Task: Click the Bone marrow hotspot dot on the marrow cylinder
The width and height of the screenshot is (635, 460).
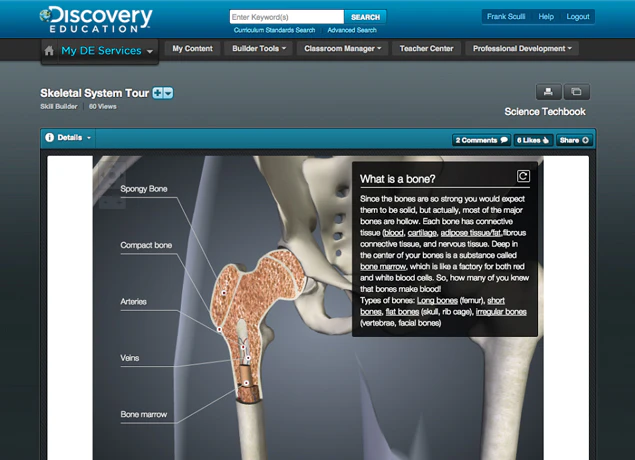Action: pos(246,383)
